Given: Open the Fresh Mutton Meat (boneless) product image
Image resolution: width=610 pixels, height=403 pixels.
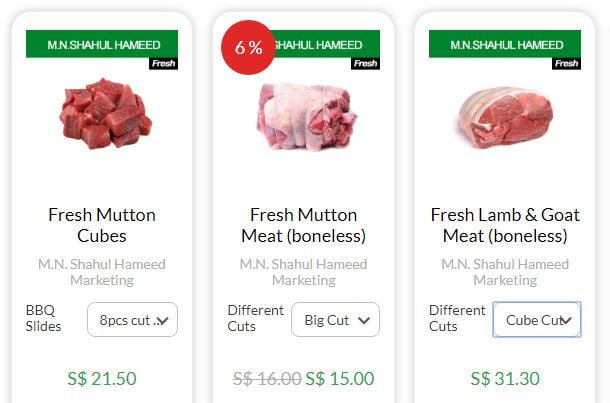Looking at the screenshot, I should 303,117.
